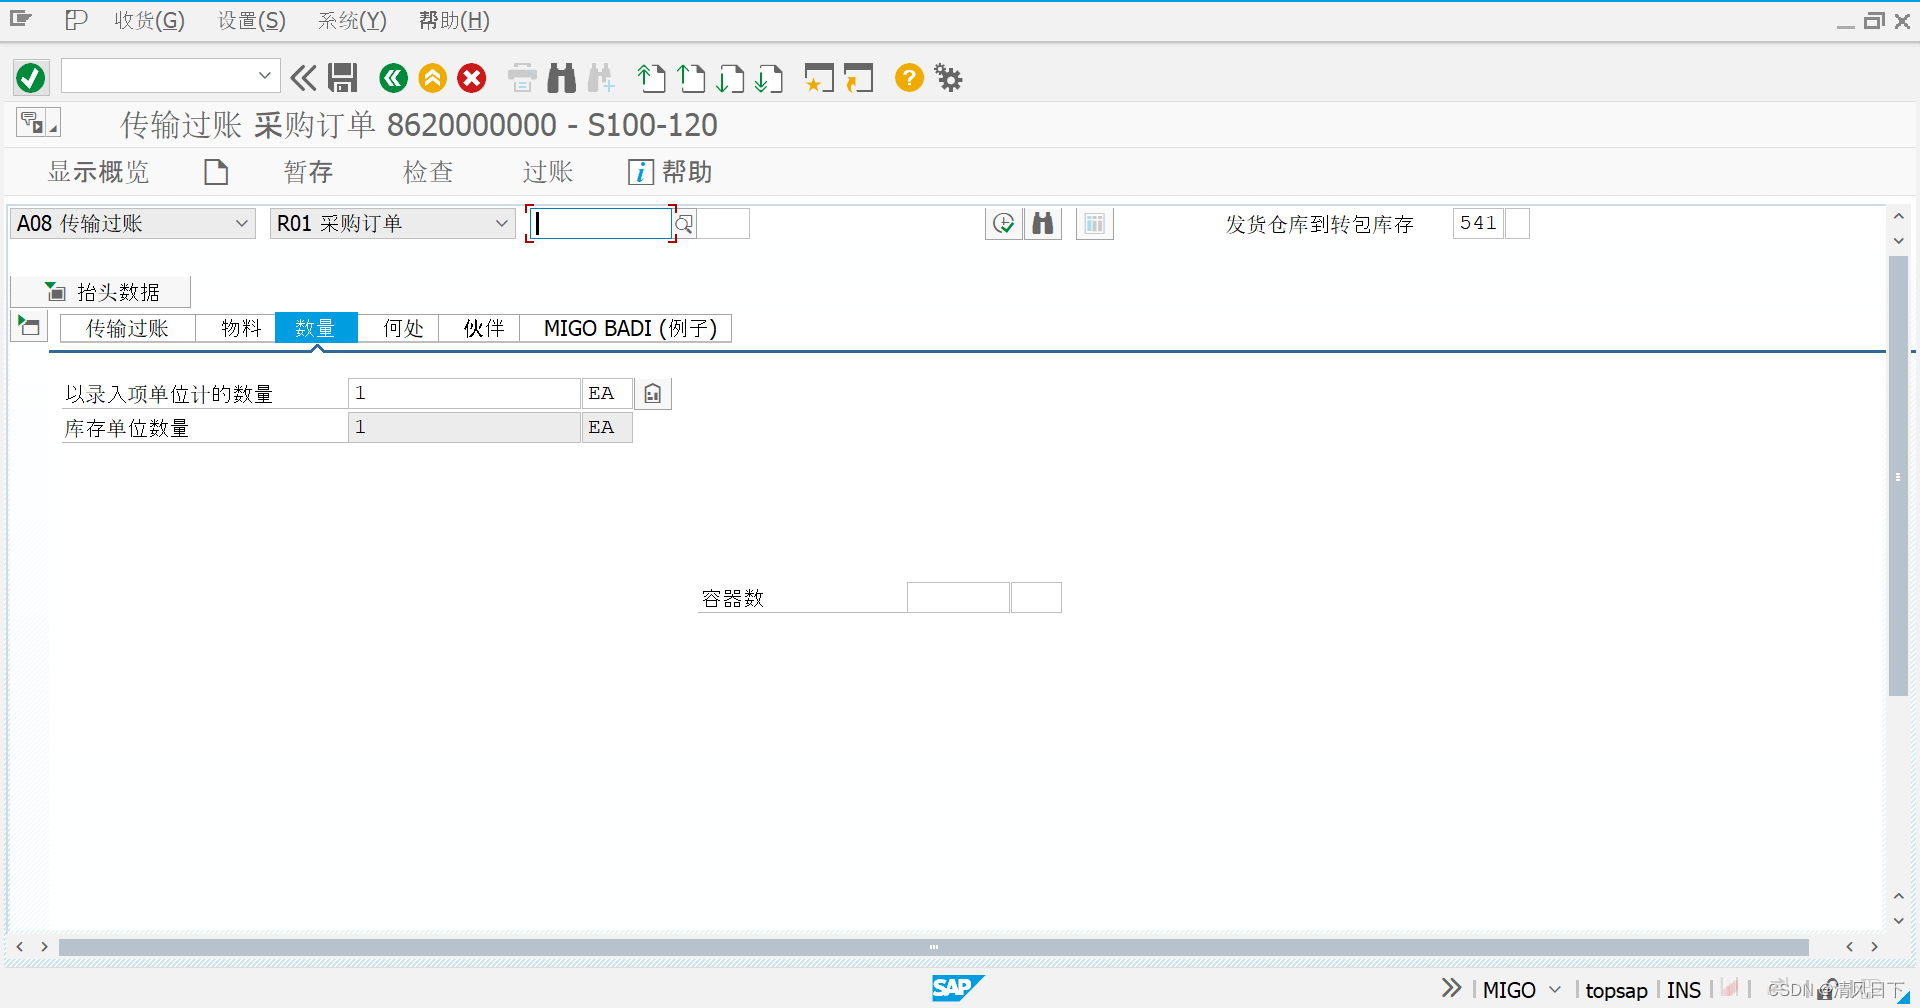Click the 以录入项单位计的数量 quantity field
1920x1008 pixels.
(464, 394)
